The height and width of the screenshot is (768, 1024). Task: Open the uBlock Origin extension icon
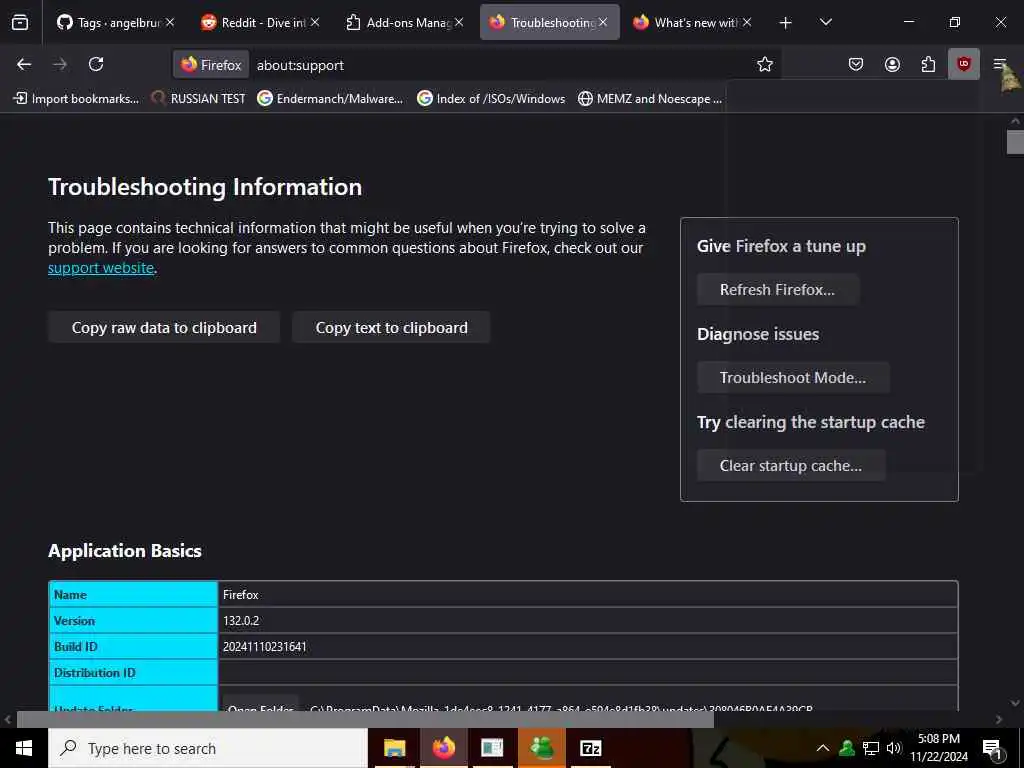click(x=964, y=64)
